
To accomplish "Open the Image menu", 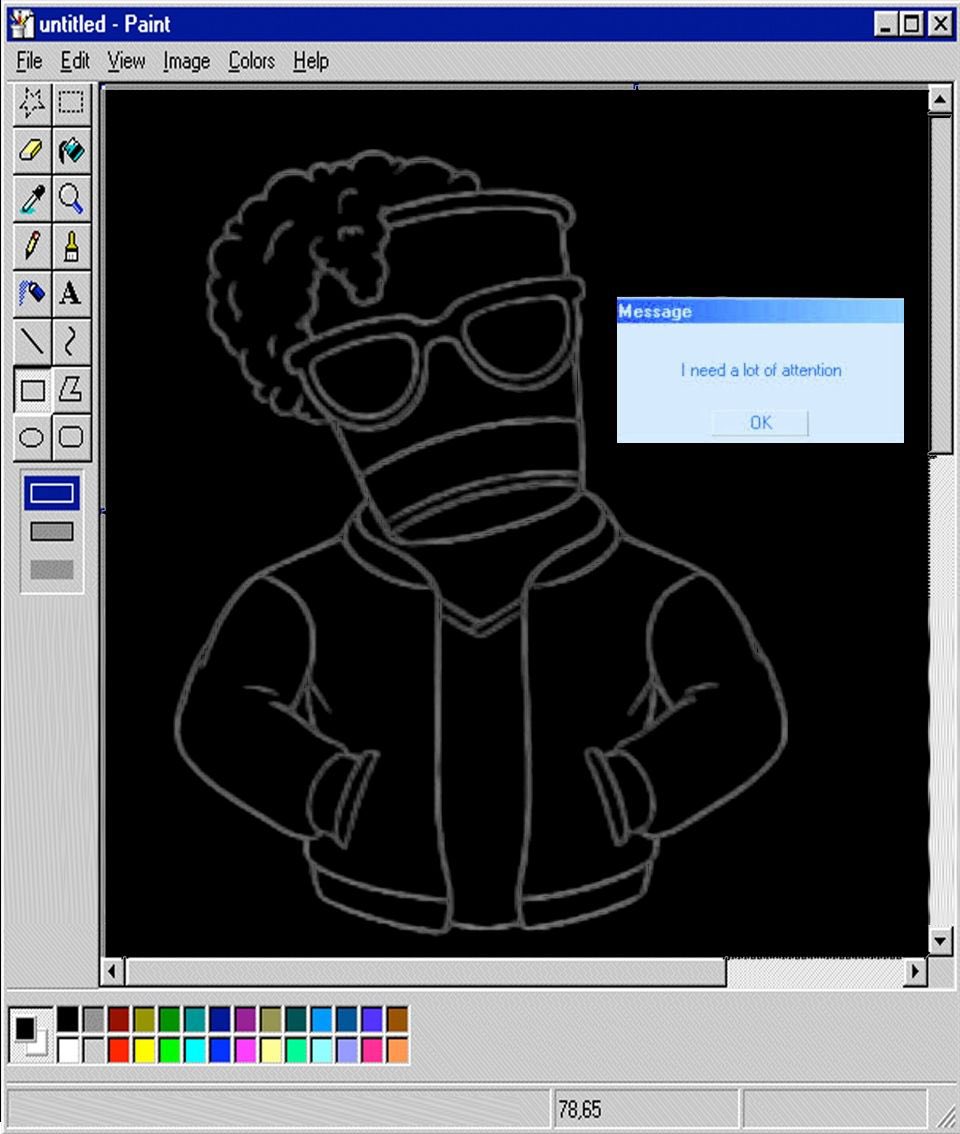I will pyautogui.click(x=187, y=61).
